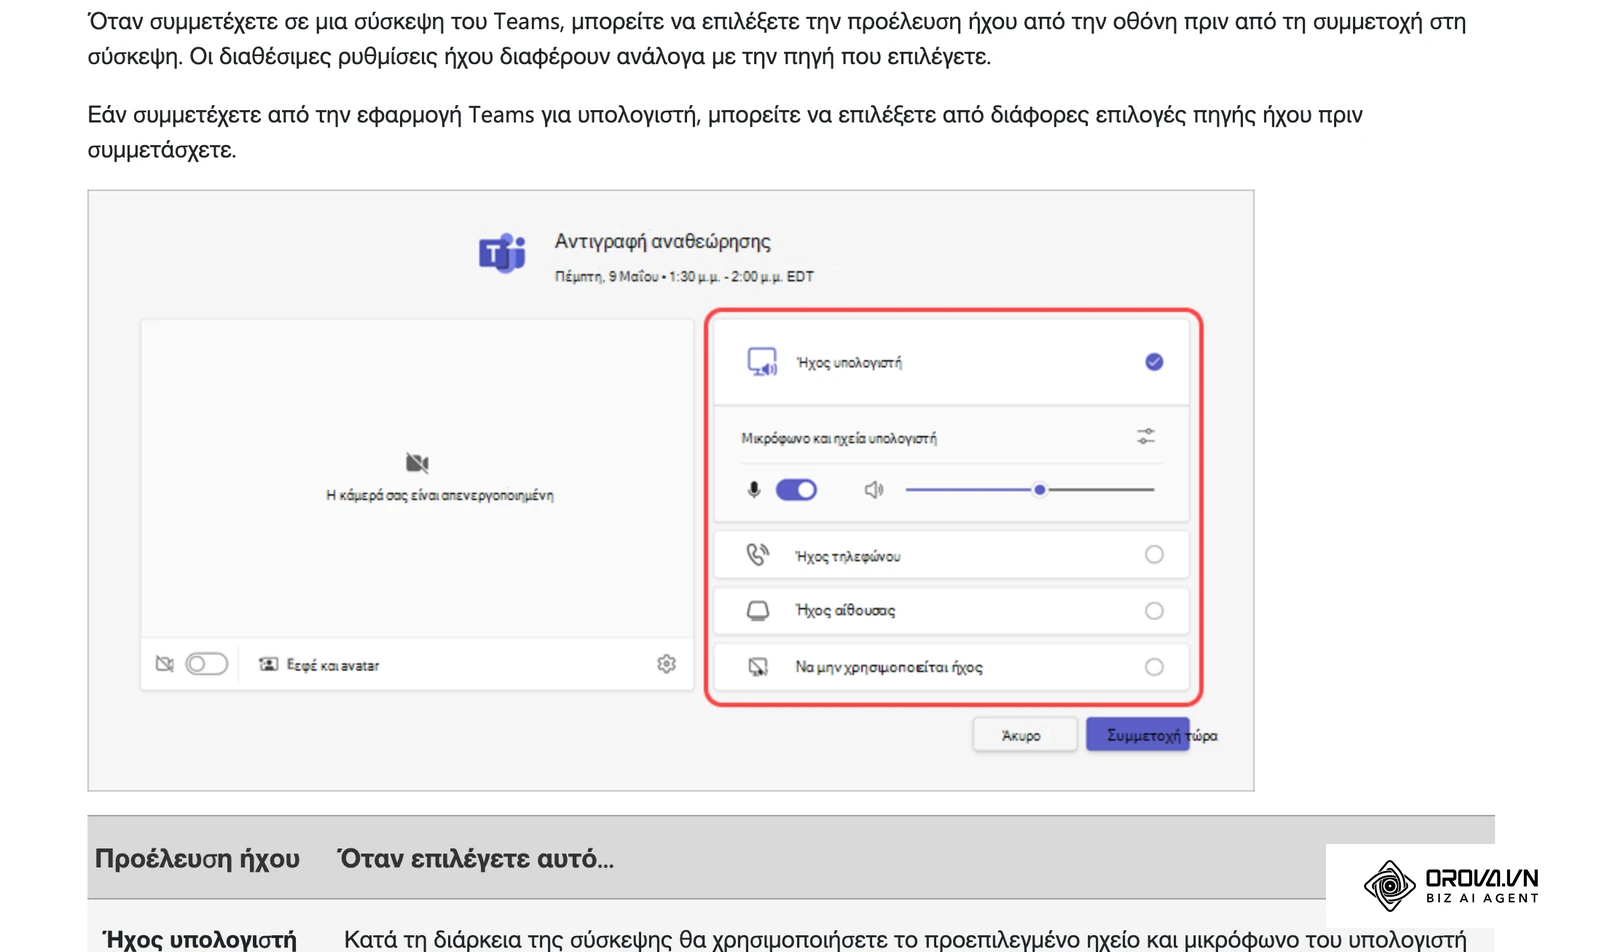Click the meeting date and time text
The height and width of the screenshot is (952, 1600).
684,276
